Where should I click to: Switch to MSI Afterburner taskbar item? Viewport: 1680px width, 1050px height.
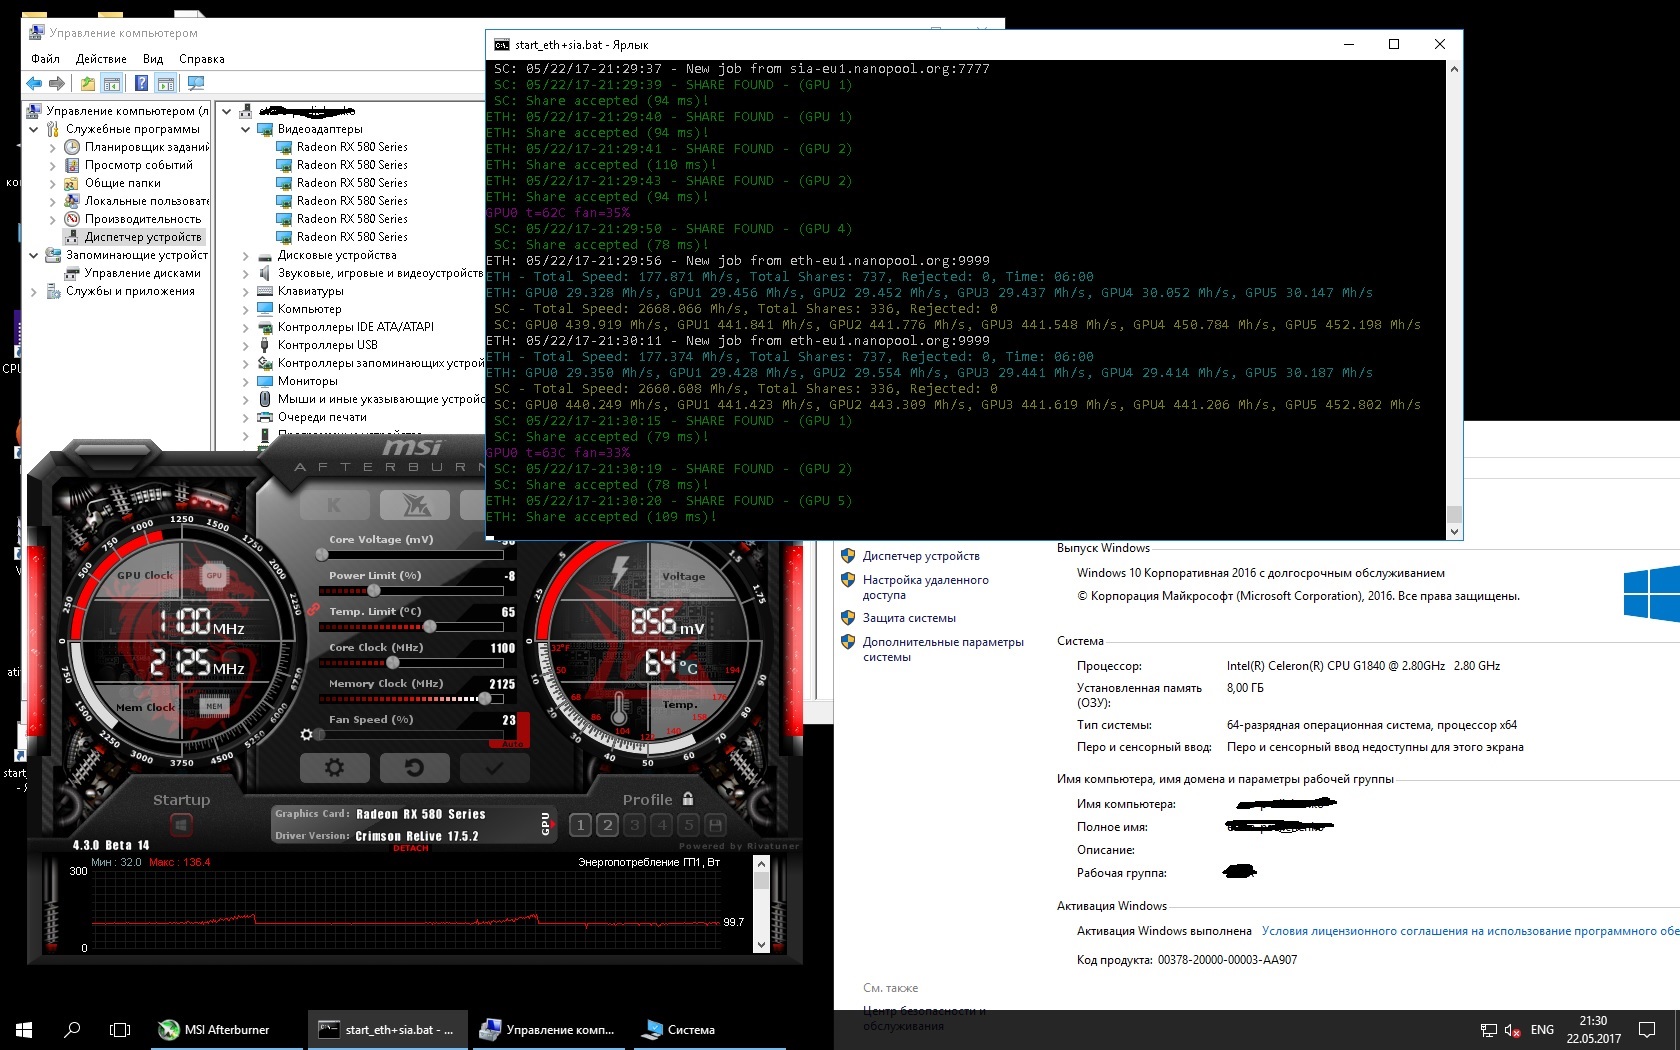(x=228, y=1029)
